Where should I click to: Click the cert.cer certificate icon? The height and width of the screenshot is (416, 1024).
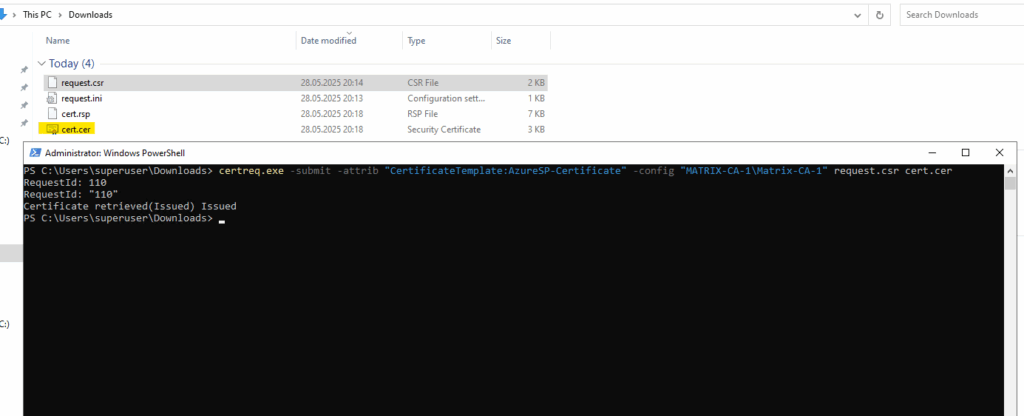pyautogui.click(x=52, y=129)
